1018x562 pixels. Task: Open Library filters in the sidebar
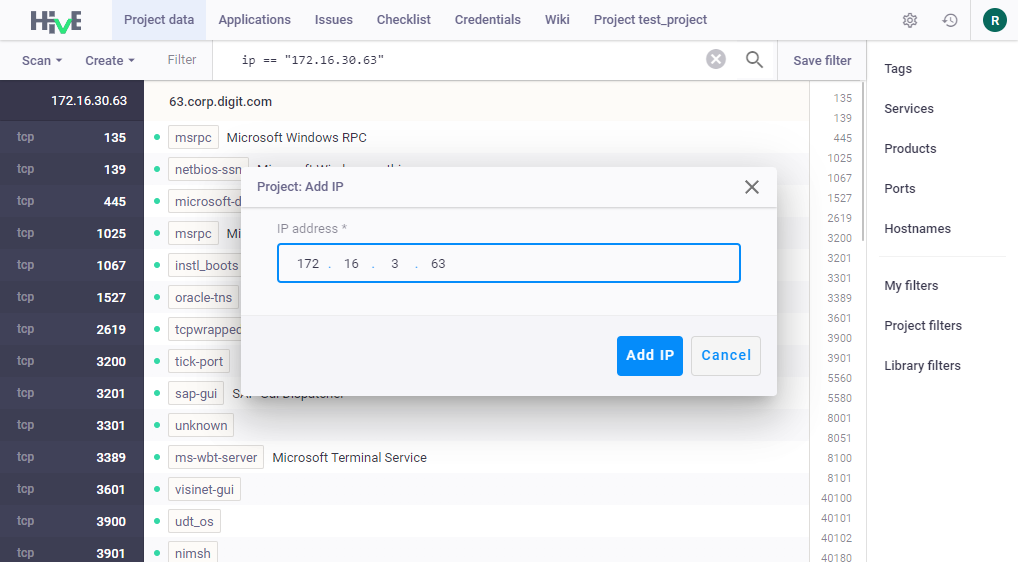(x=922, y=366)
